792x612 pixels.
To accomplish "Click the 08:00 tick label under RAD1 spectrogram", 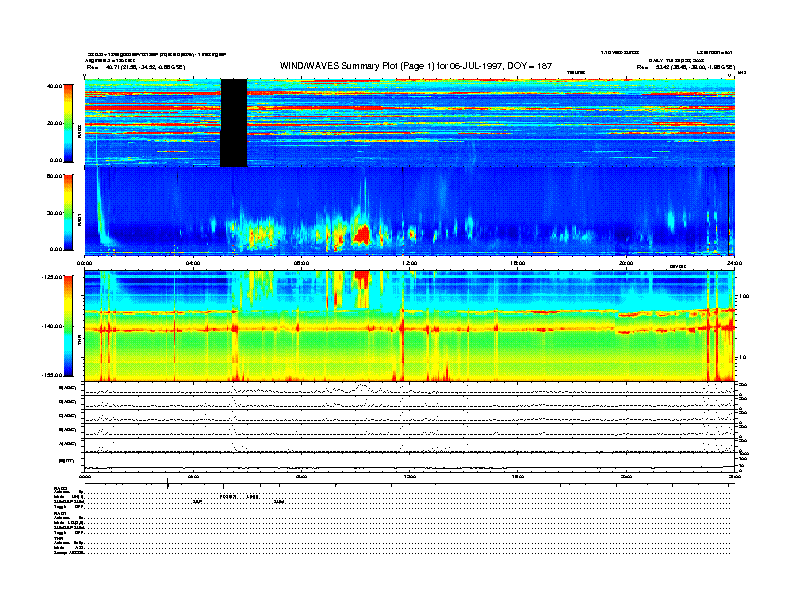I will click(x=301, y=263).
